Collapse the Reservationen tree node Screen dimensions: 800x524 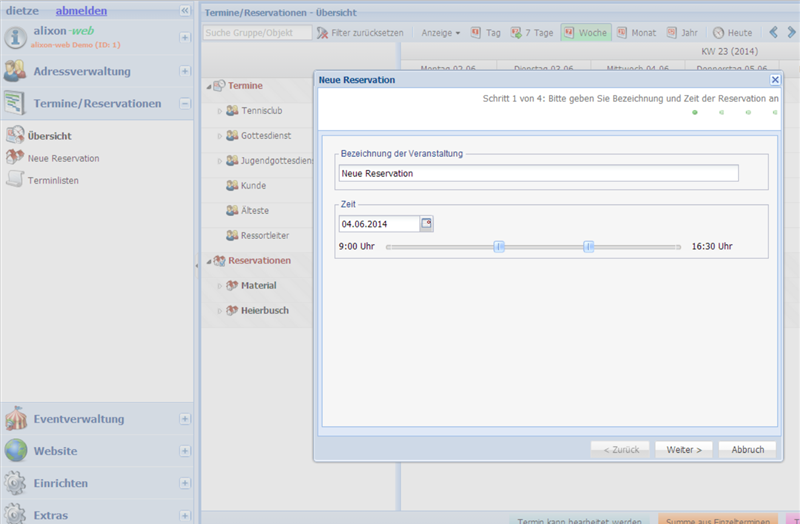[209, 262]
